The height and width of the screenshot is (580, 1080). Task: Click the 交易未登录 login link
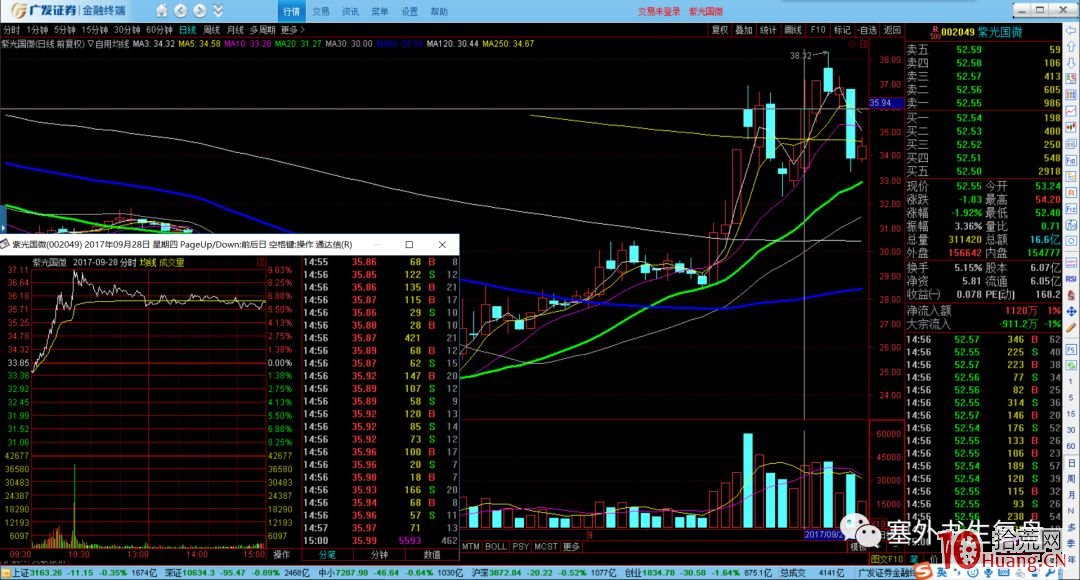tap(658, 12)
